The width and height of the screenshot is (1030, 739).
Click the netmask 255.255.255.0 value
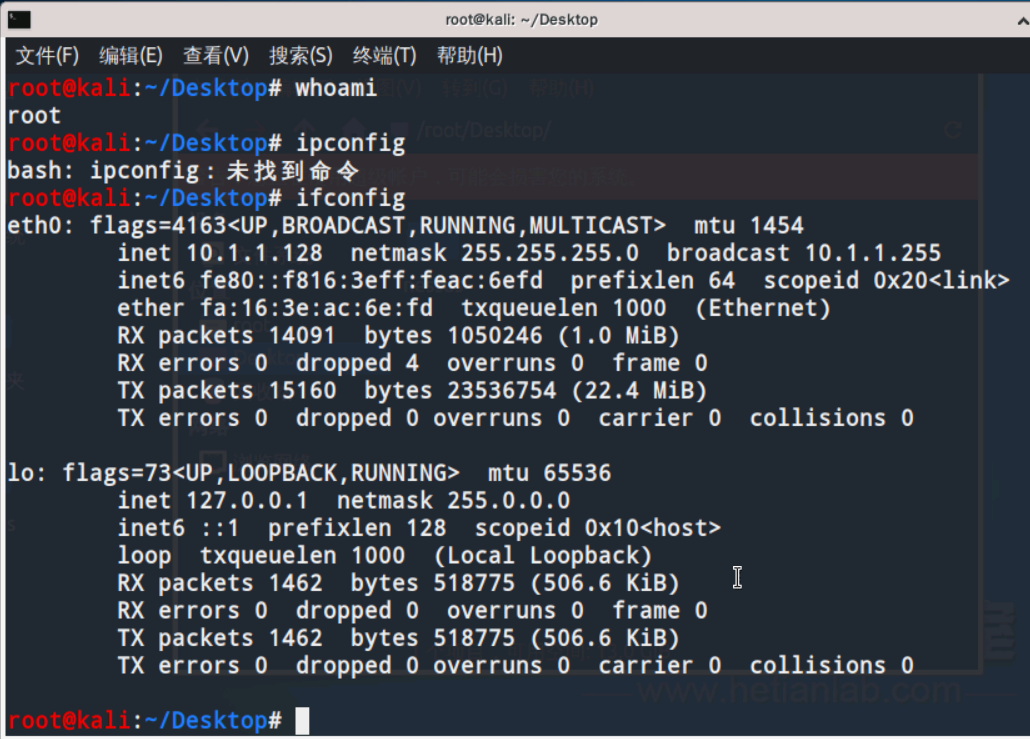550,253
